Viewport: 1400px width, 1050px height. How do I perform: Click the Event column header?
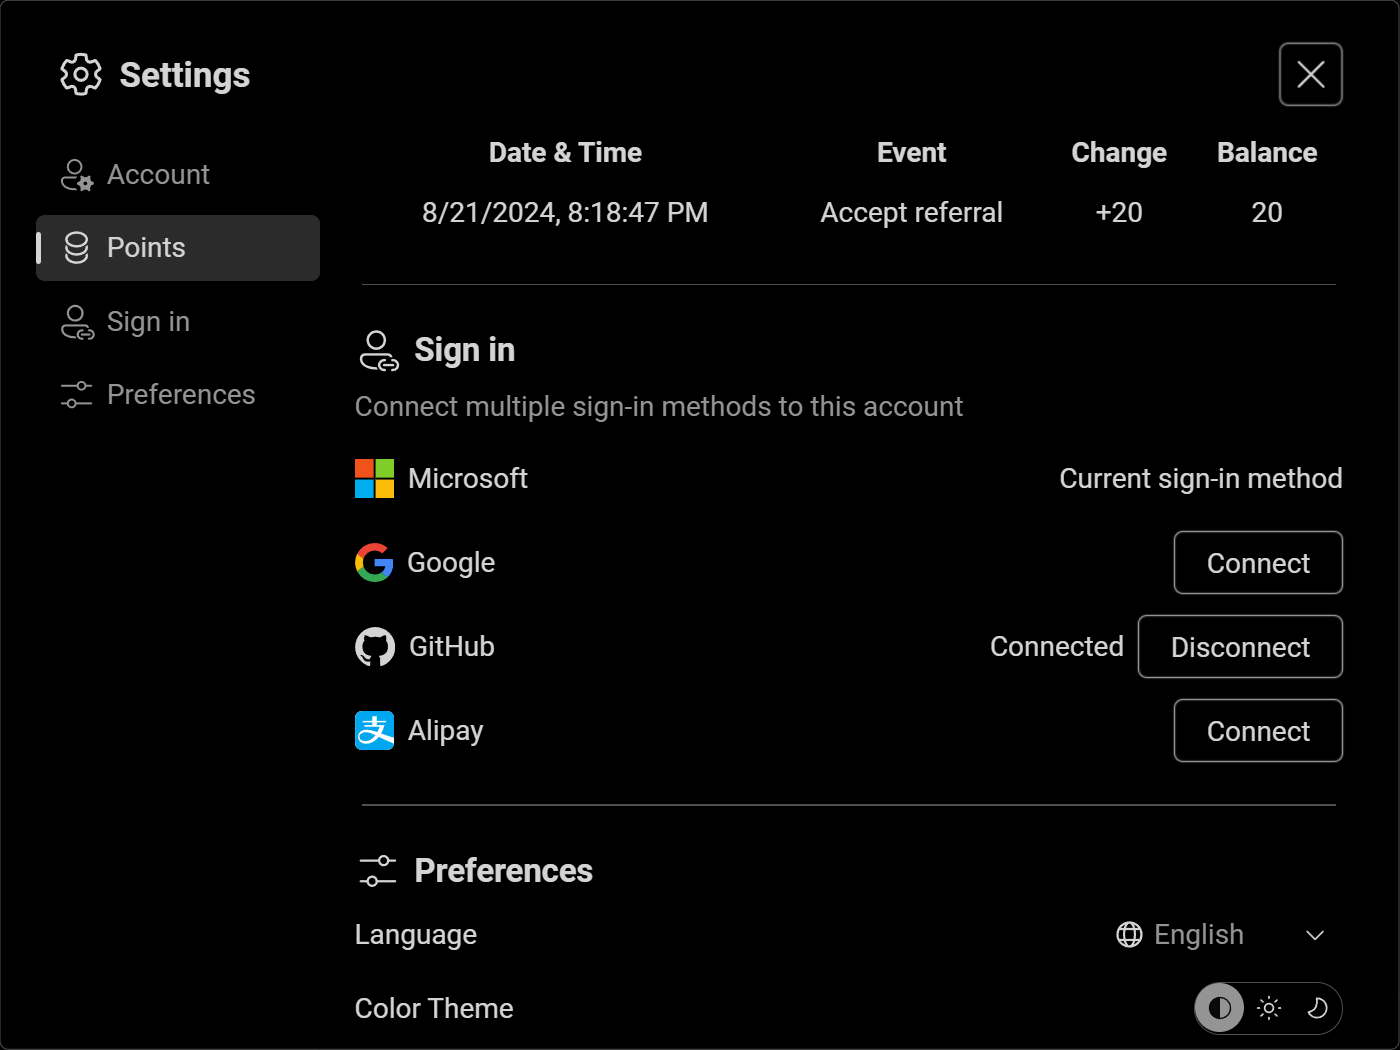tap(911, 153)
